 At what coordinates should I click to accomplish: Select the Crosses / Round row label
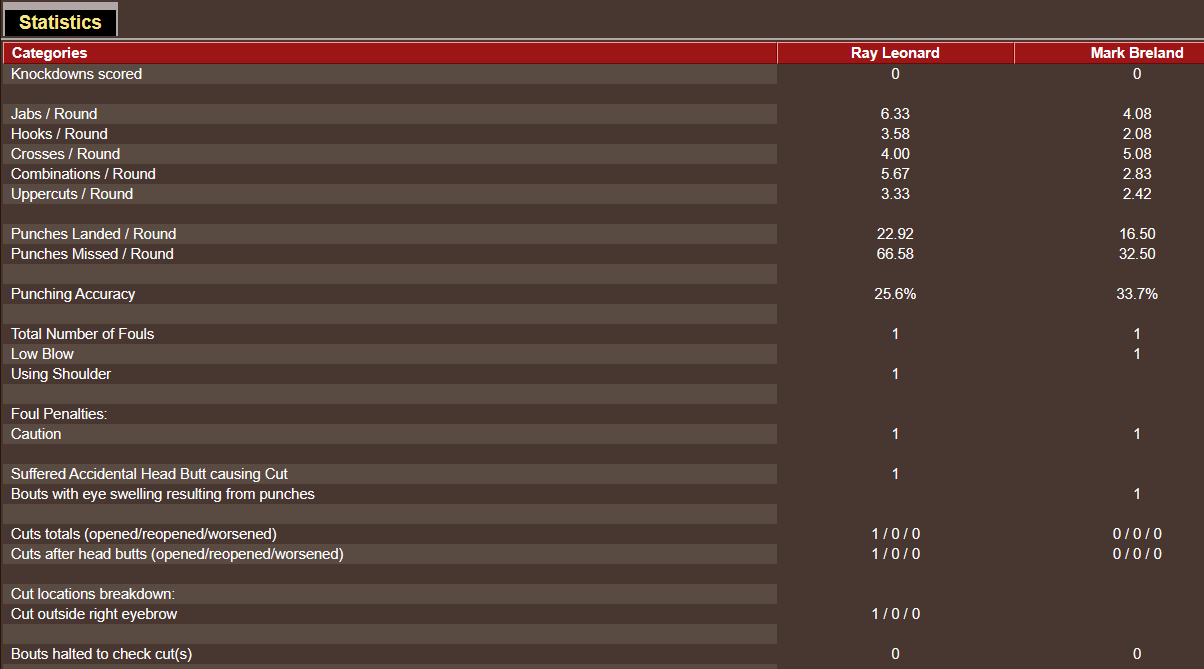coord(65,154)
